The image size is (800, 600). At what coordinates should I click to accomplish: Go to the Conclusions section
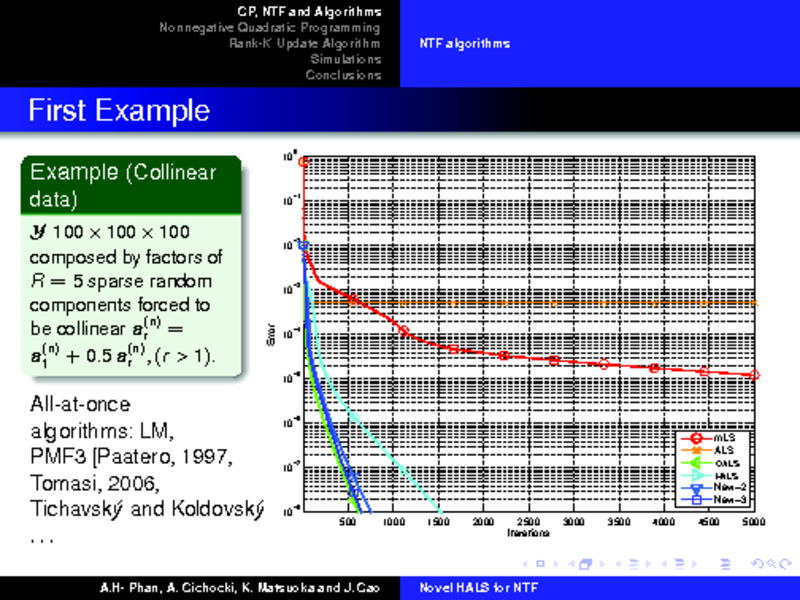(343, 75)
